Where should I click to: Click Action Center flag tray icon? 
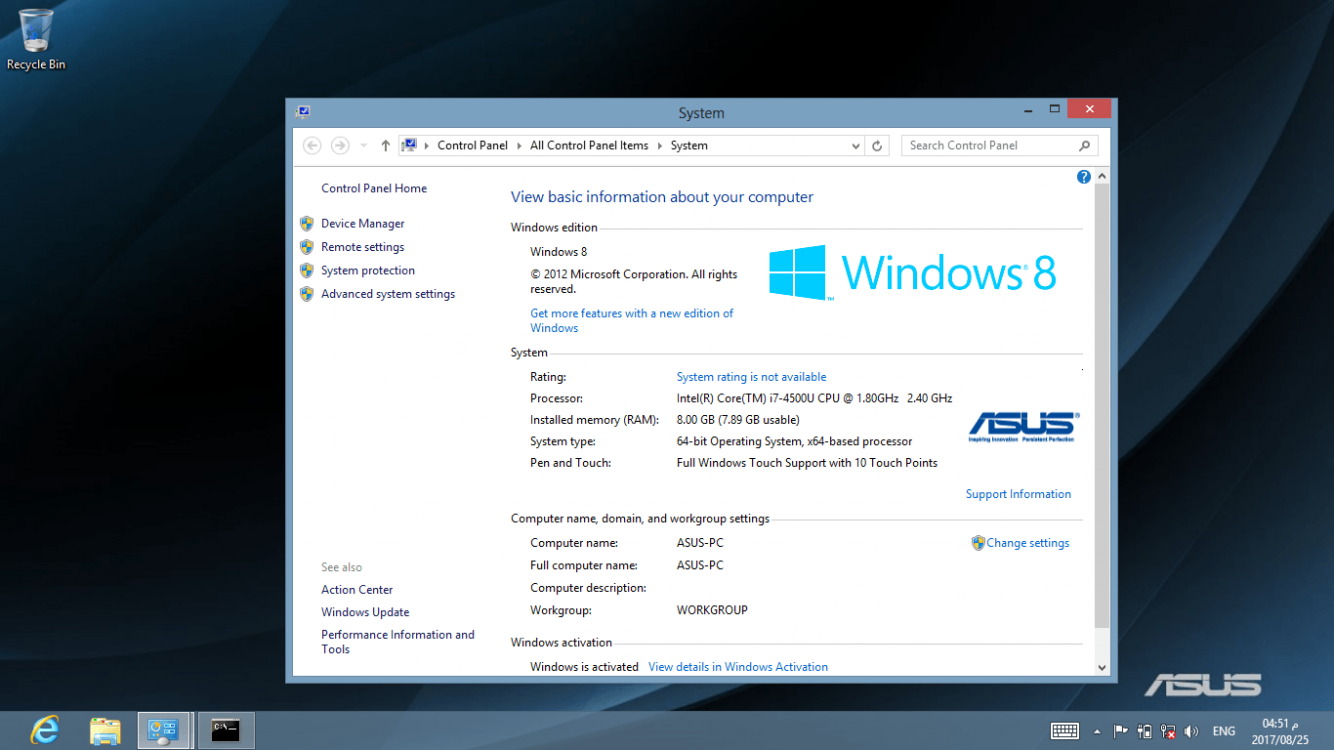(1121, 732)
